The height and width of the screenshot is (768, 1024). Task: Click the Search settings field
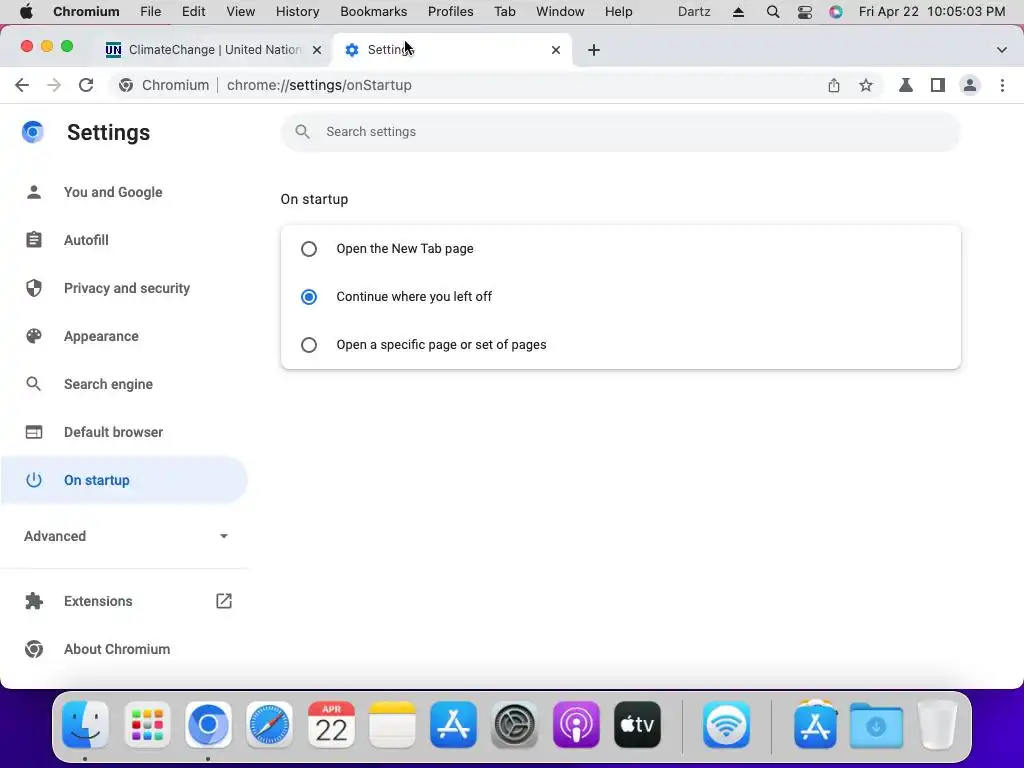click(620, 132)
